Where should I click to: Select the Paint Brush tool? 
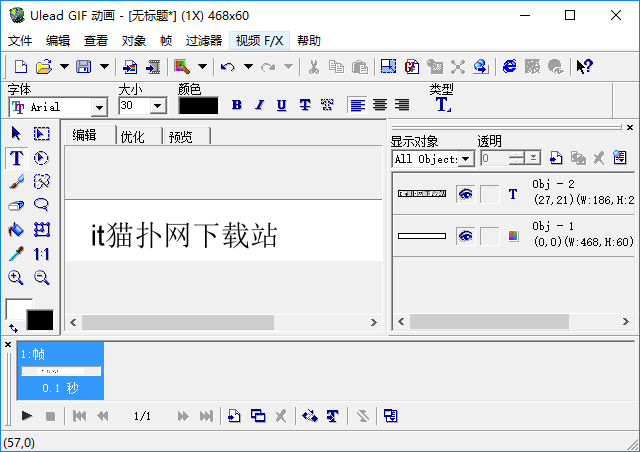pyautogui.click(x=16, y=182)
